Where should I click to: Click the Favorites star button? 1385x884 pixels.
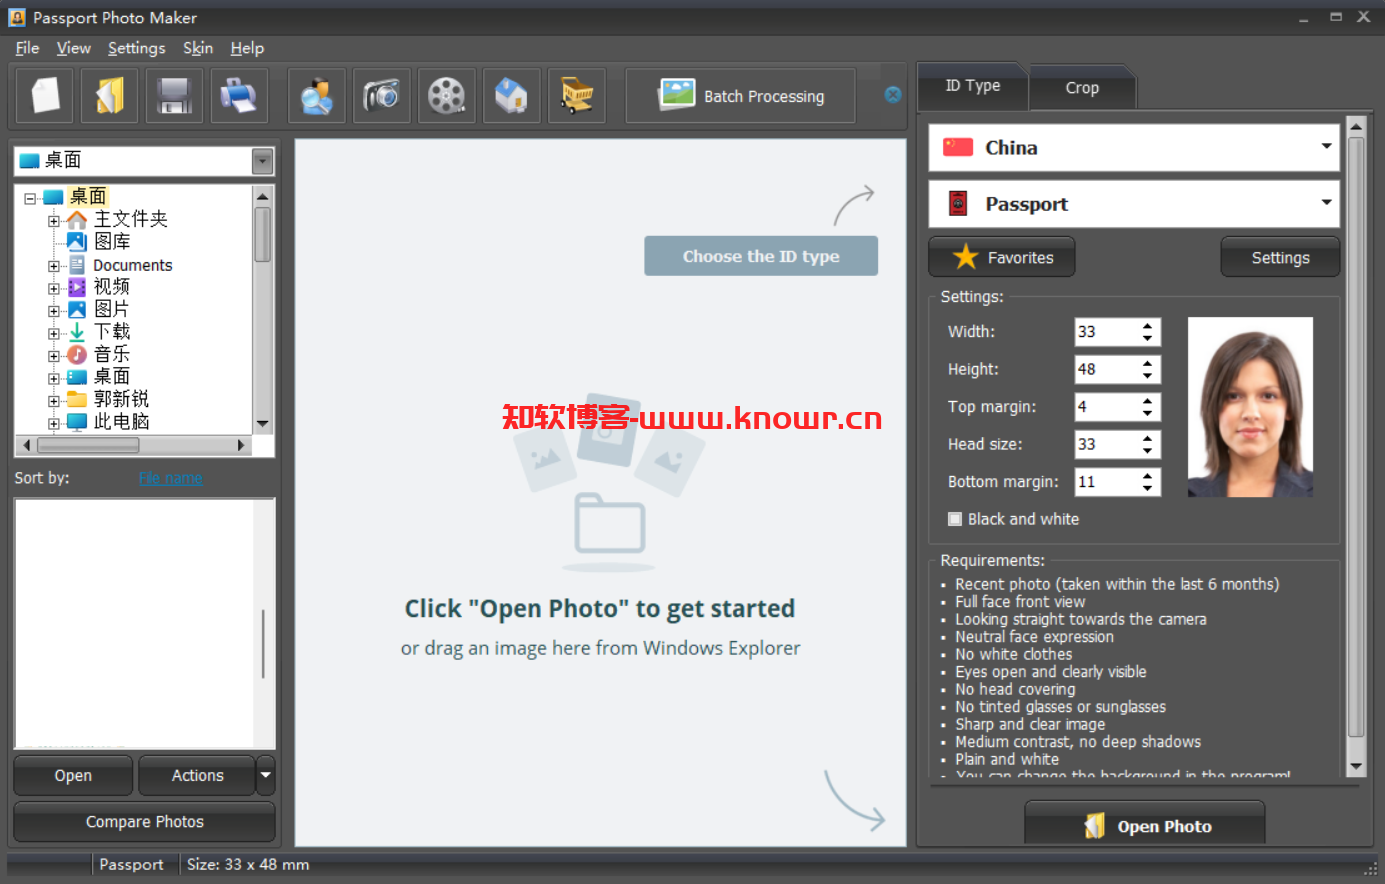[1002, 257]
